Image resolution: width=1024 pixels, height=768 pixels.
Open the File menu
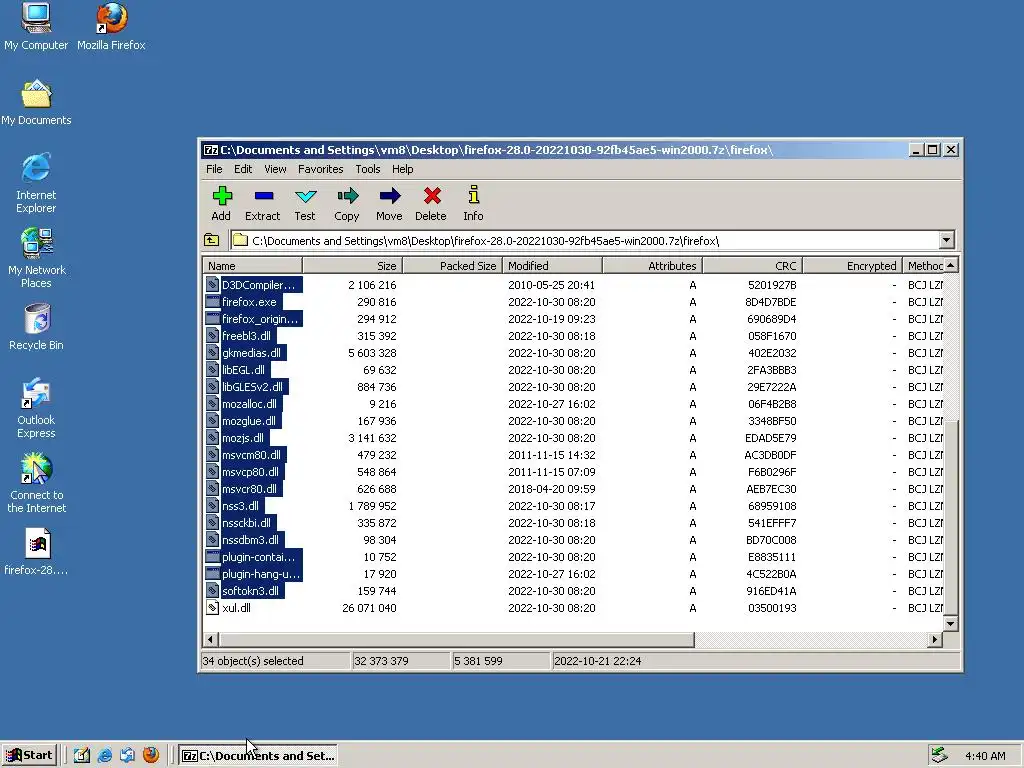[214, 169]
